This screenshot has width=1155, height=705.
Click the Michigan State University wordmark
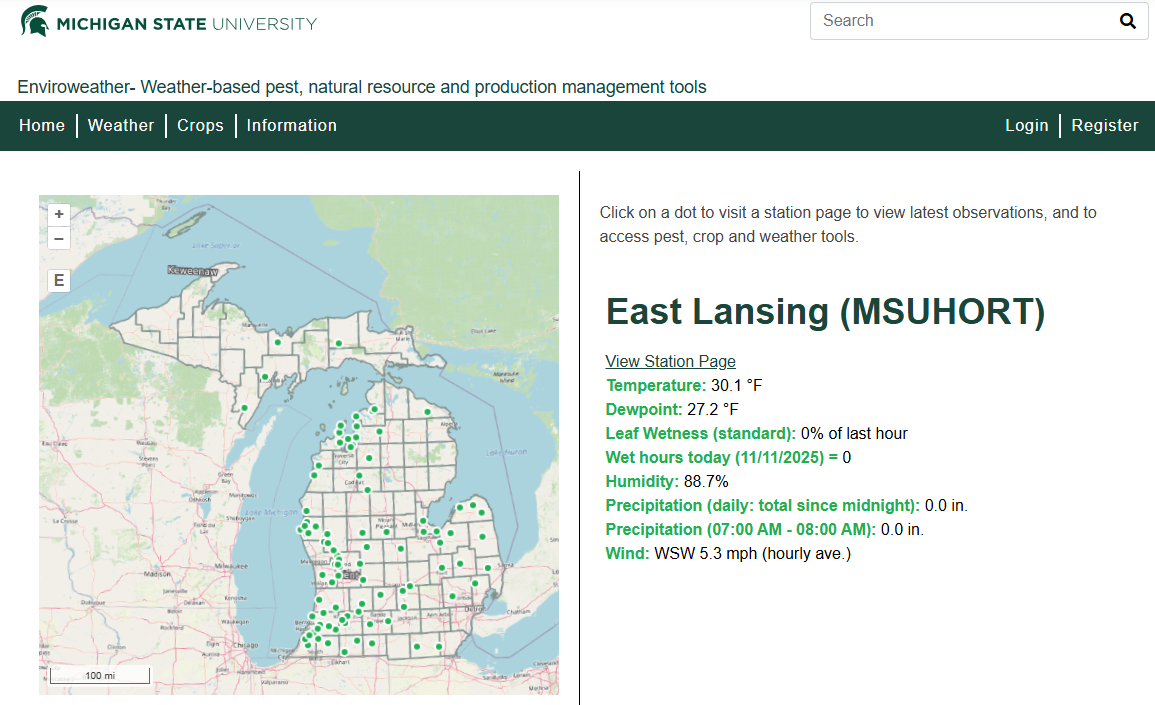pyautogui.click(x=187, y=23)
